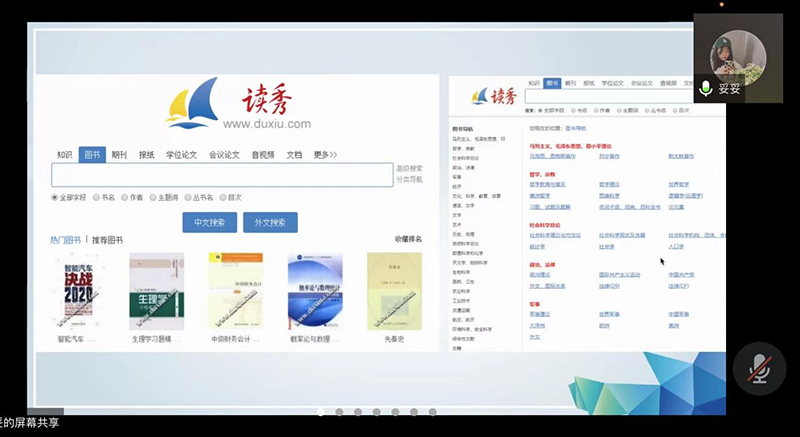
Task: Select 学位论文 tab on the book navigation page
Action: point(612,83)
